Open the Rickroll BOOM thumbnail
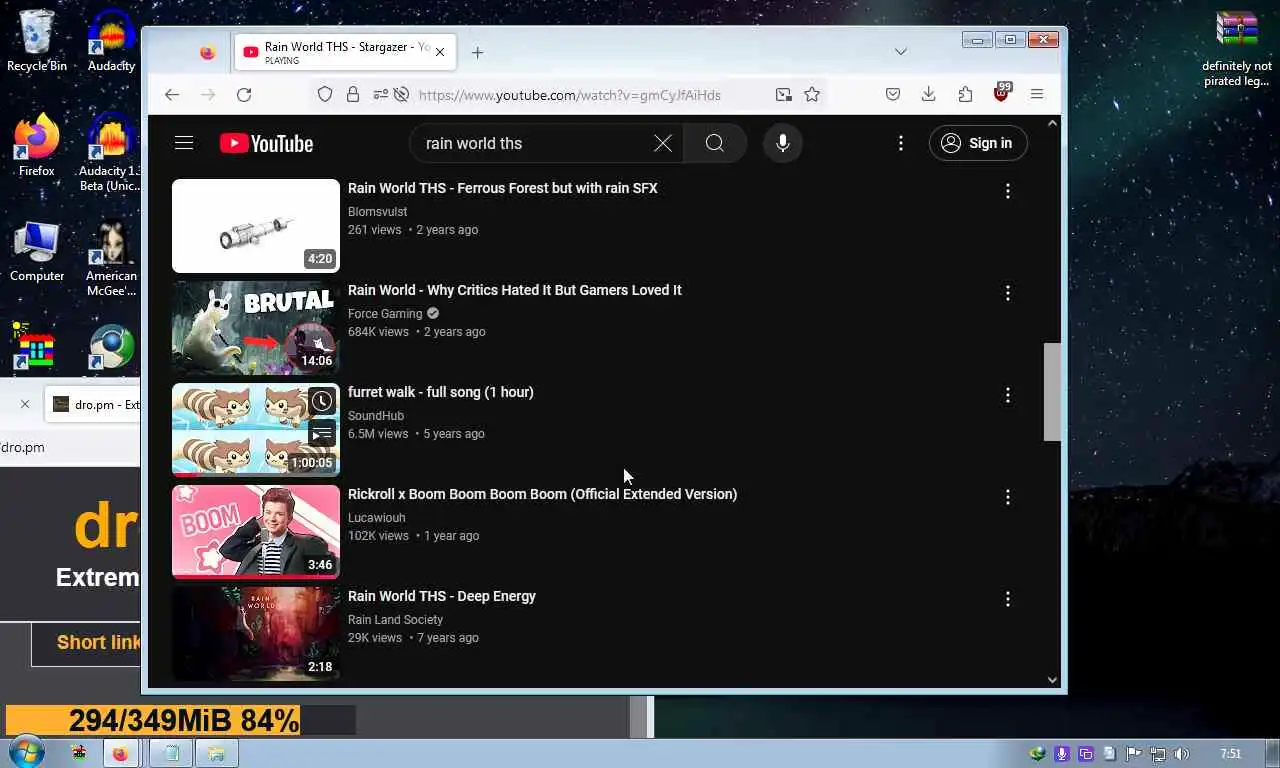 tap(256, 532)
